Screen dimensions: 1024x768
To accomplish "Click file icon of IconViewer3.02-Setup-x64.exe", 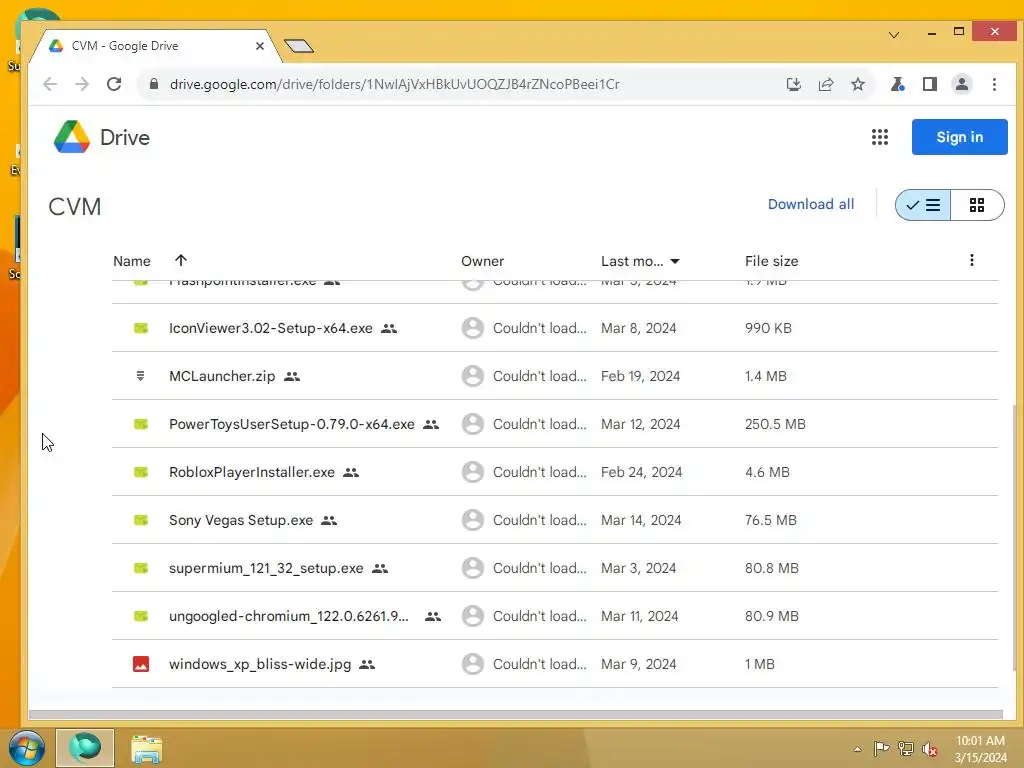I will (x=140, y=328).
